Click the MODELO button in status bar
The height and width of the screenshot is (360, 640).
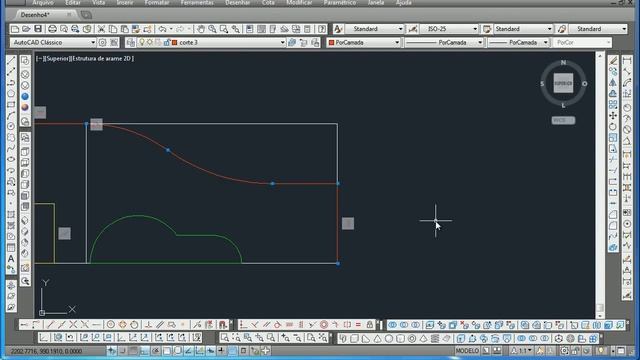pos(467,351)
